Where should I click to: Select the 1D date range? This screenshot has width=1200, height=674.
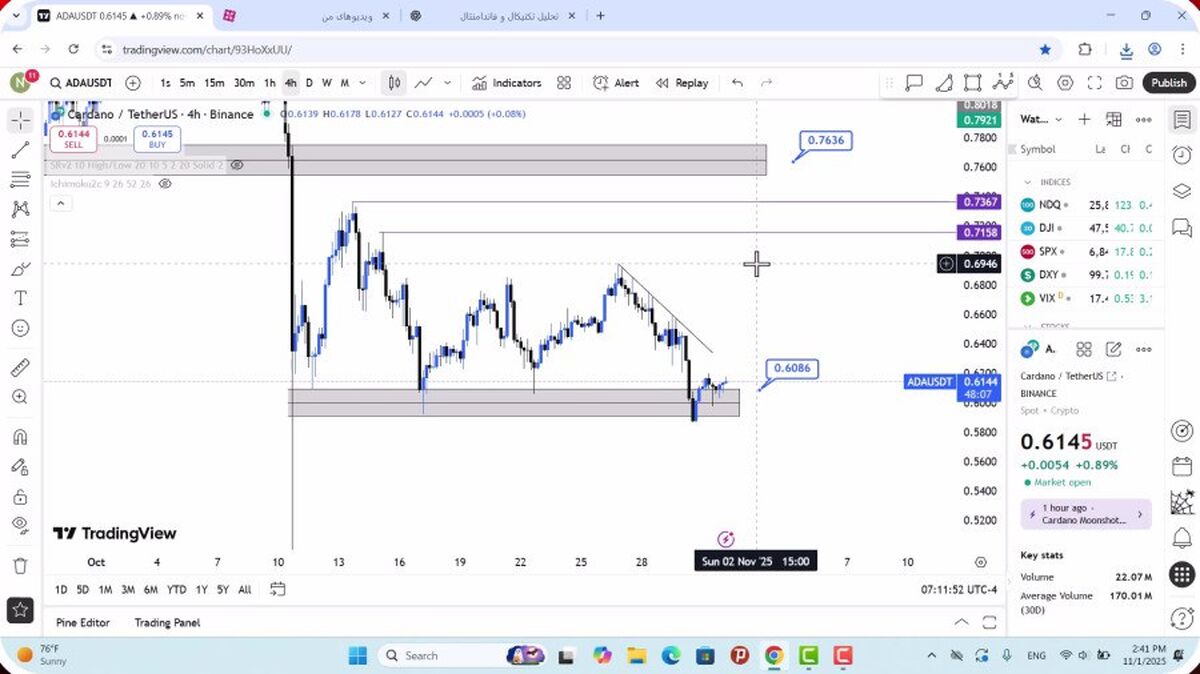click(61, 590)
